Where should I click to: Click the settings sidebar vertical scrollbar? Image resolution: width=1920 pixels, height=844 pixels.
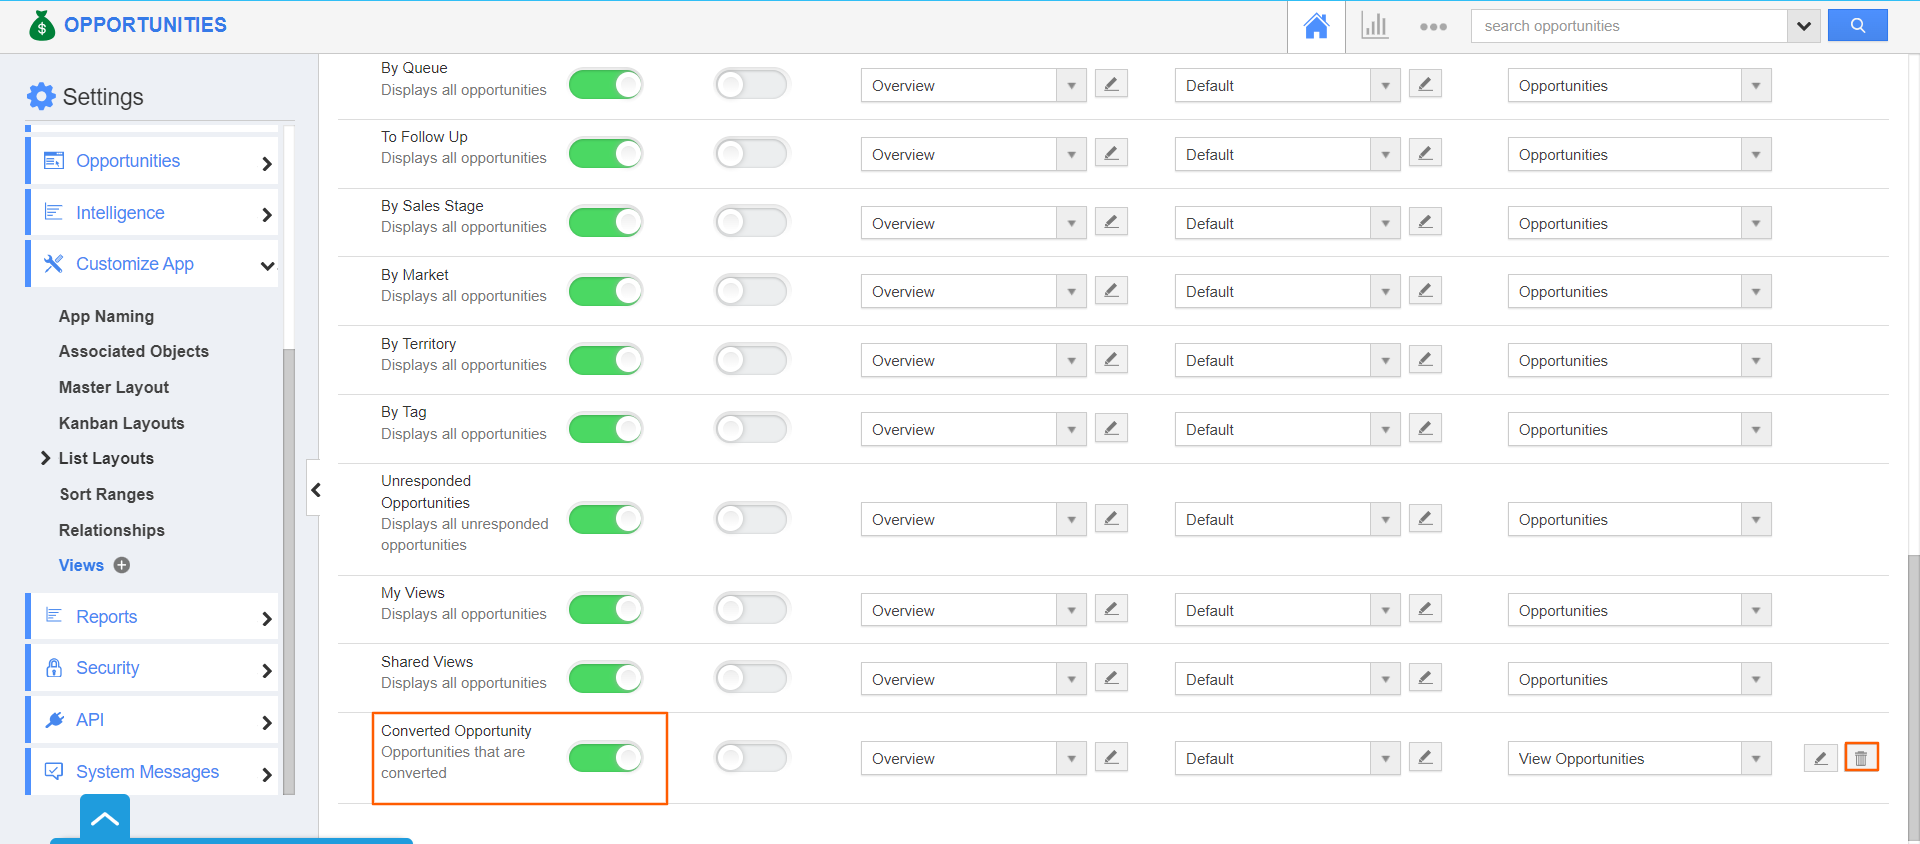tap(289, 570)
